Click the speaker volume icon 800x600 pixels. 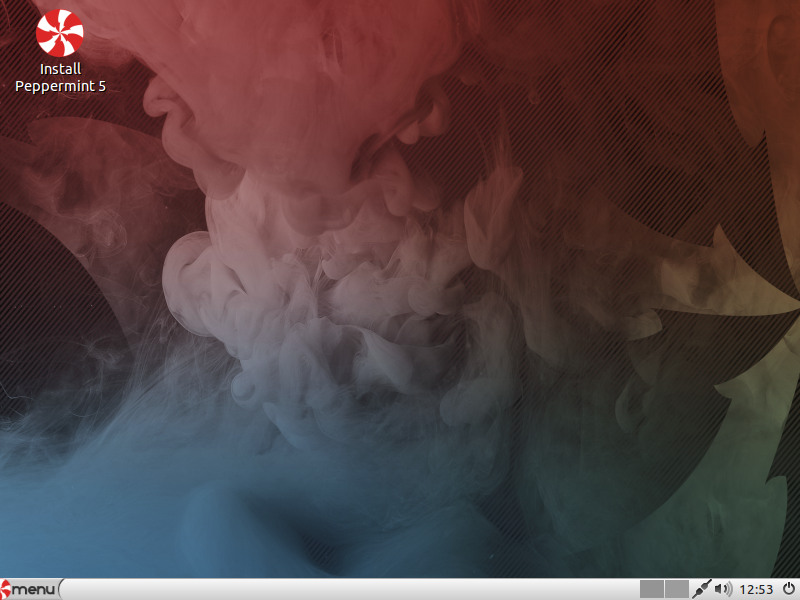723,589
